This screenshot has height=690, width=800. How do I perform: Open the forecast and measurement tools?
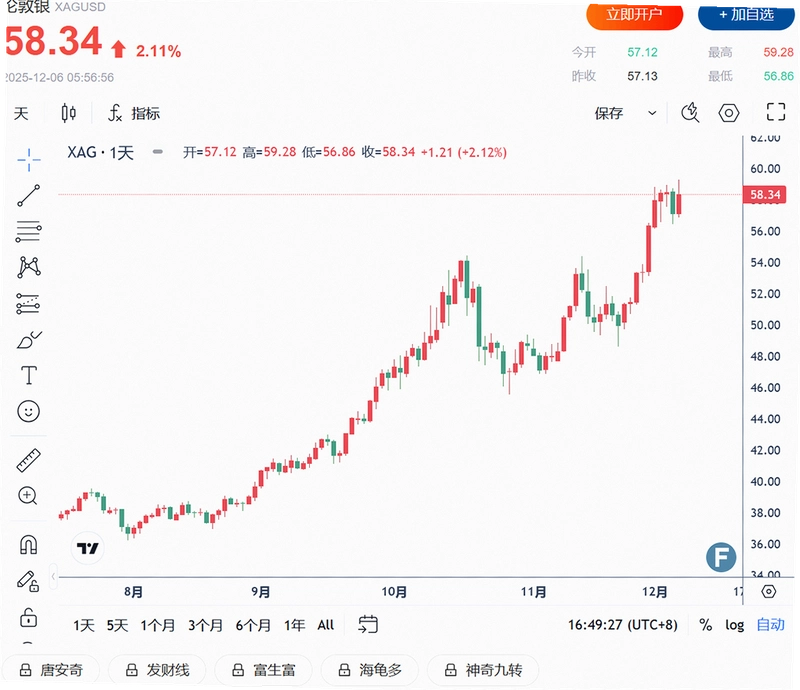point(29,303)
